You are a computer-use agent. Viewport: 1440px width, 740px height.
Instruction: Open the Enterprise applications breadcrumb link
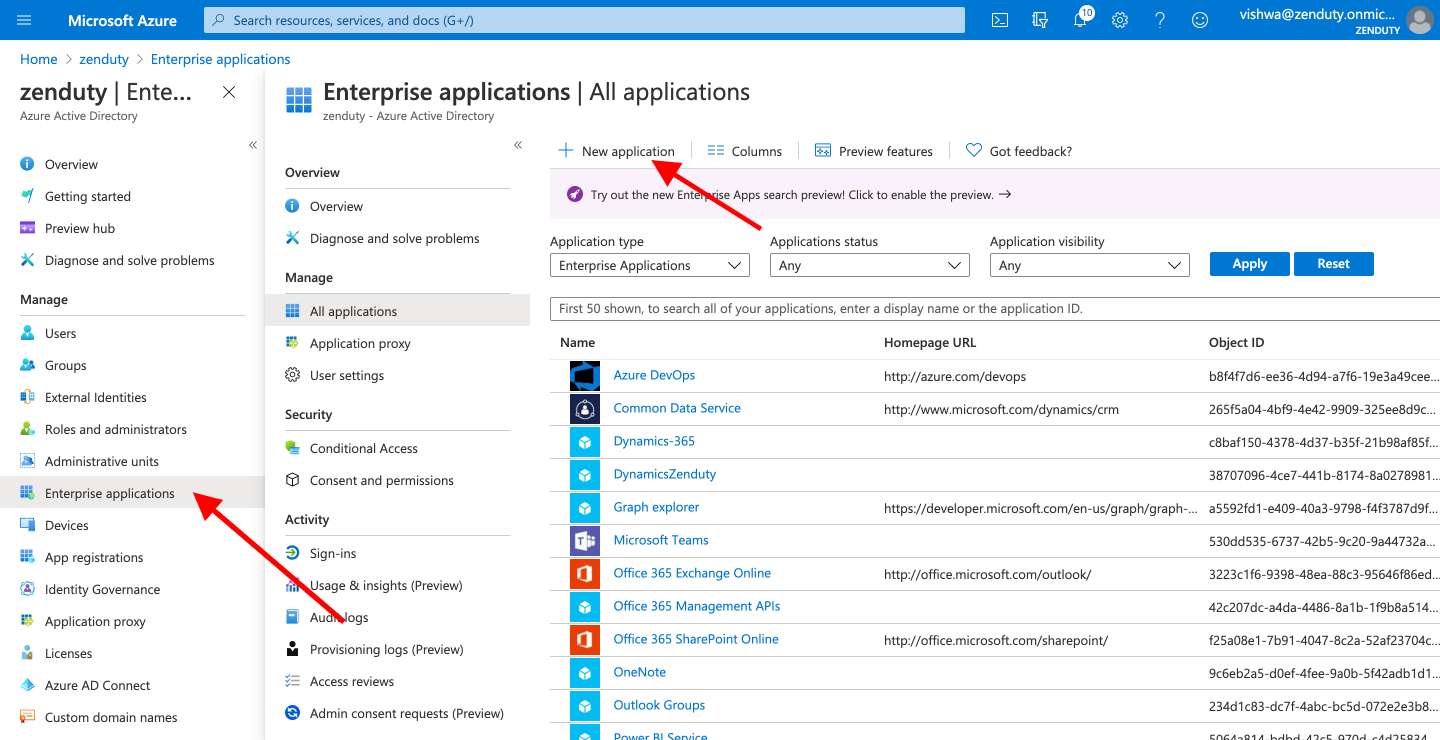221,59
